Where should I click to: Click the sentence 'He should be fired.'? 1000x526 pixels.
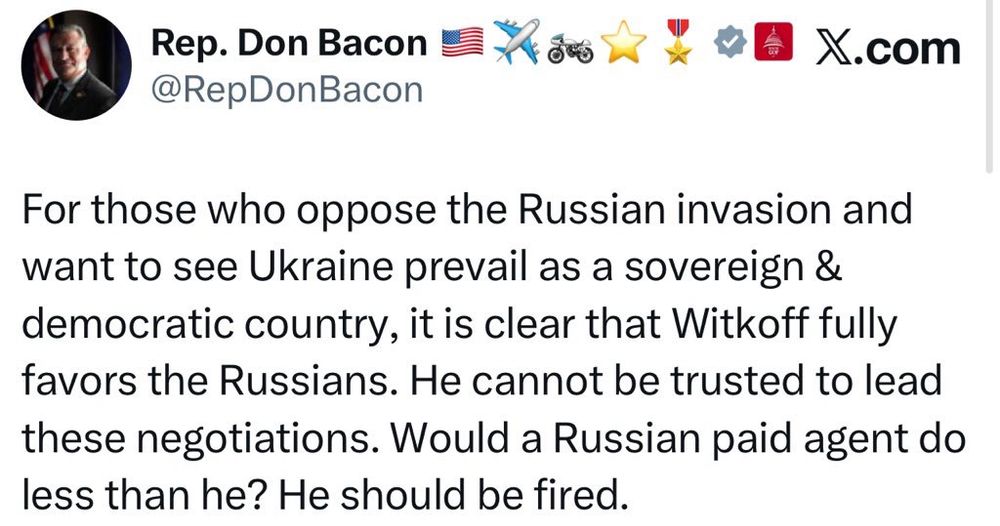click(x=450, y=494)
